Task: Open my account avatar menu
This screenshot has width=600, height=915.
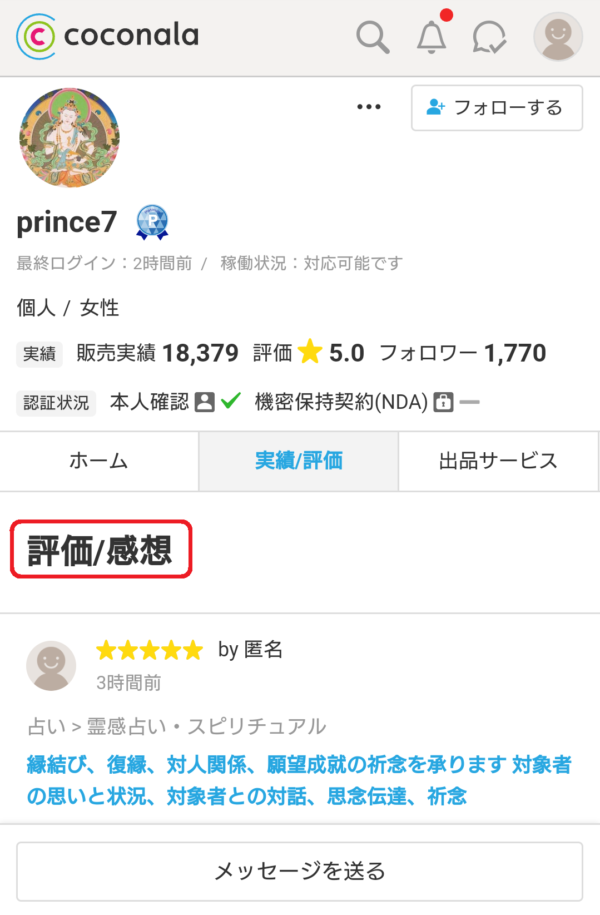Action: point(558,38)
